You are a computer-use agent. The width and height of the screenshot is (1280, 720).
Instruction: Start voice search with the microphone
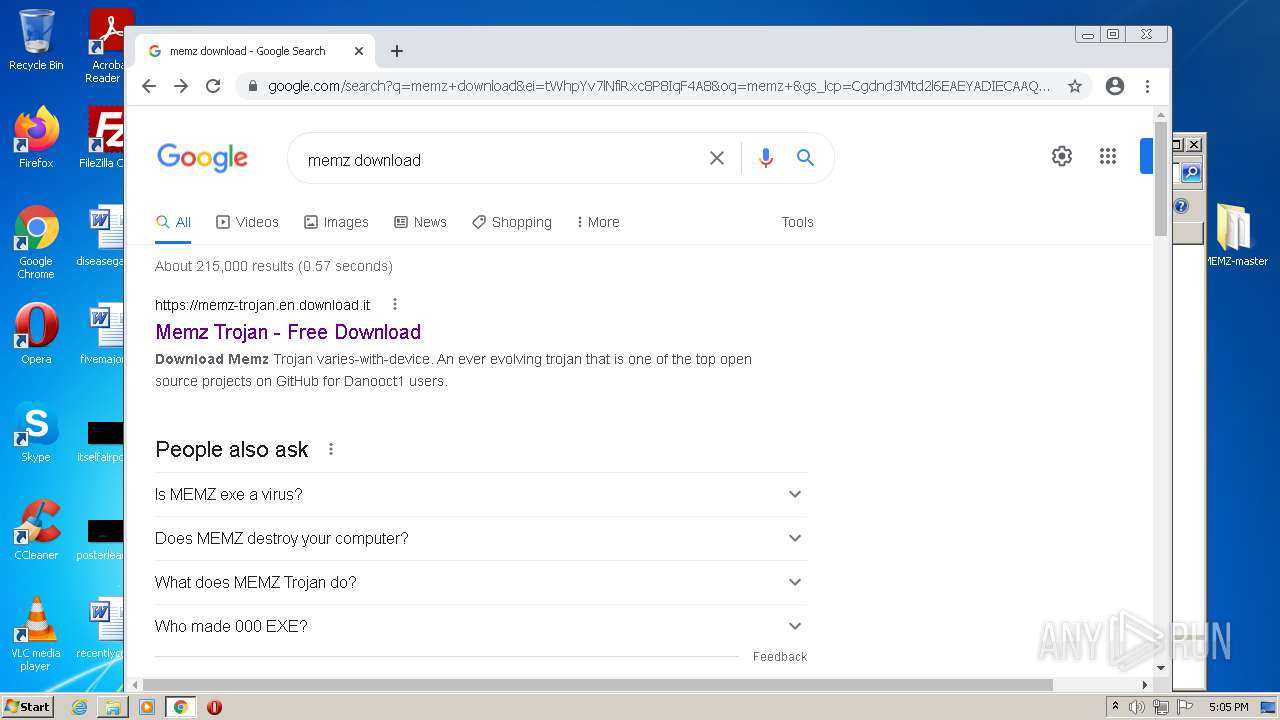click(x=766, y=158)
